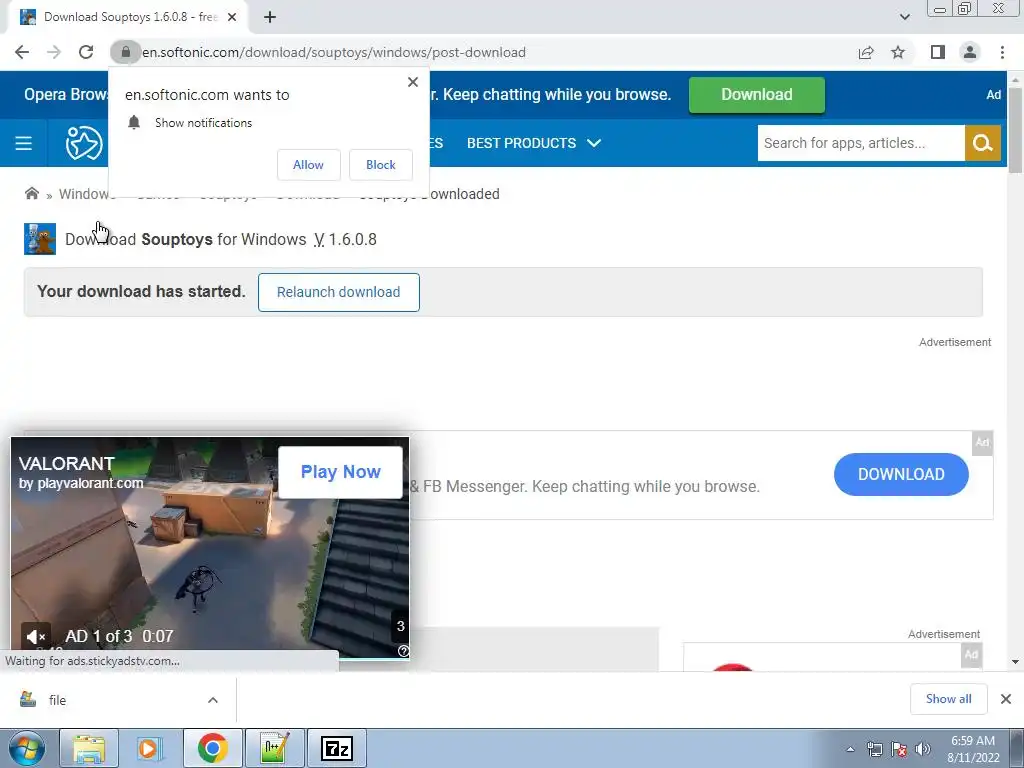Click the address bar URL
The width and height of the screenshot is (1024, 768).
(x=334, y=52)
